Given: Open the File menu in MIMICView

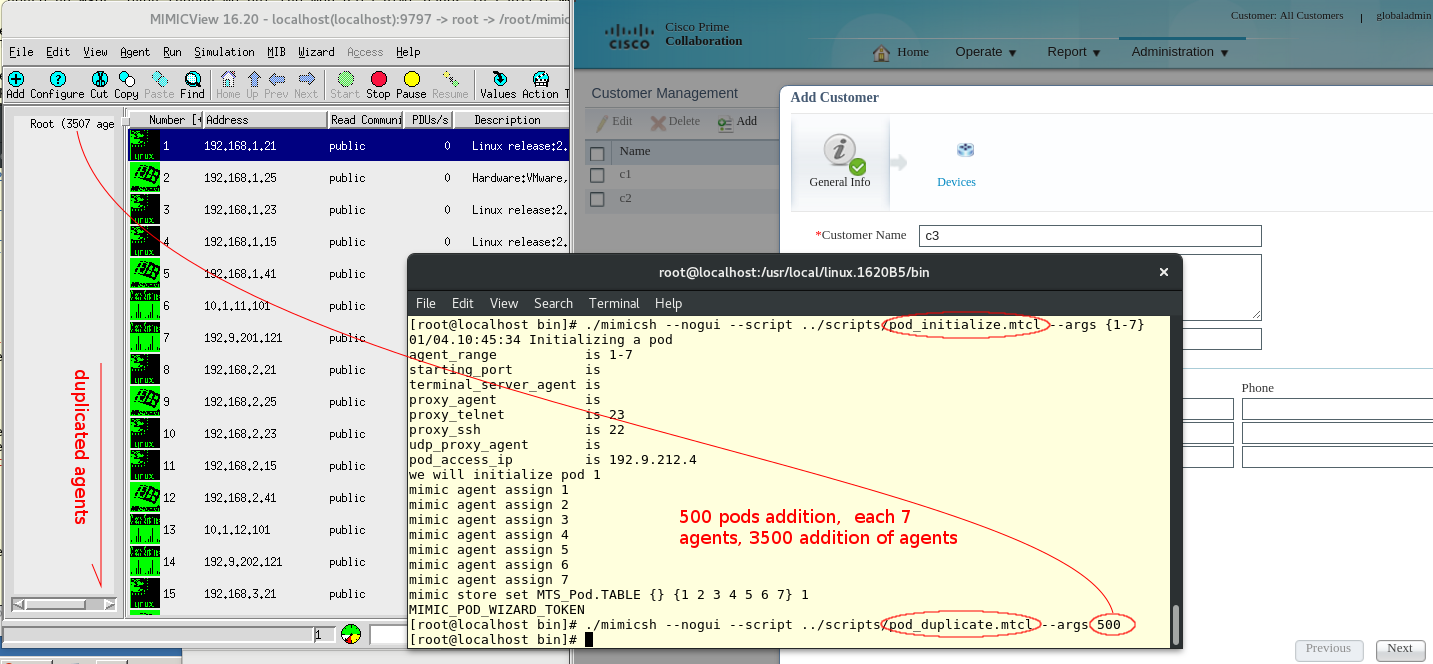Looking at the screenshot, I should click(21, 52).
